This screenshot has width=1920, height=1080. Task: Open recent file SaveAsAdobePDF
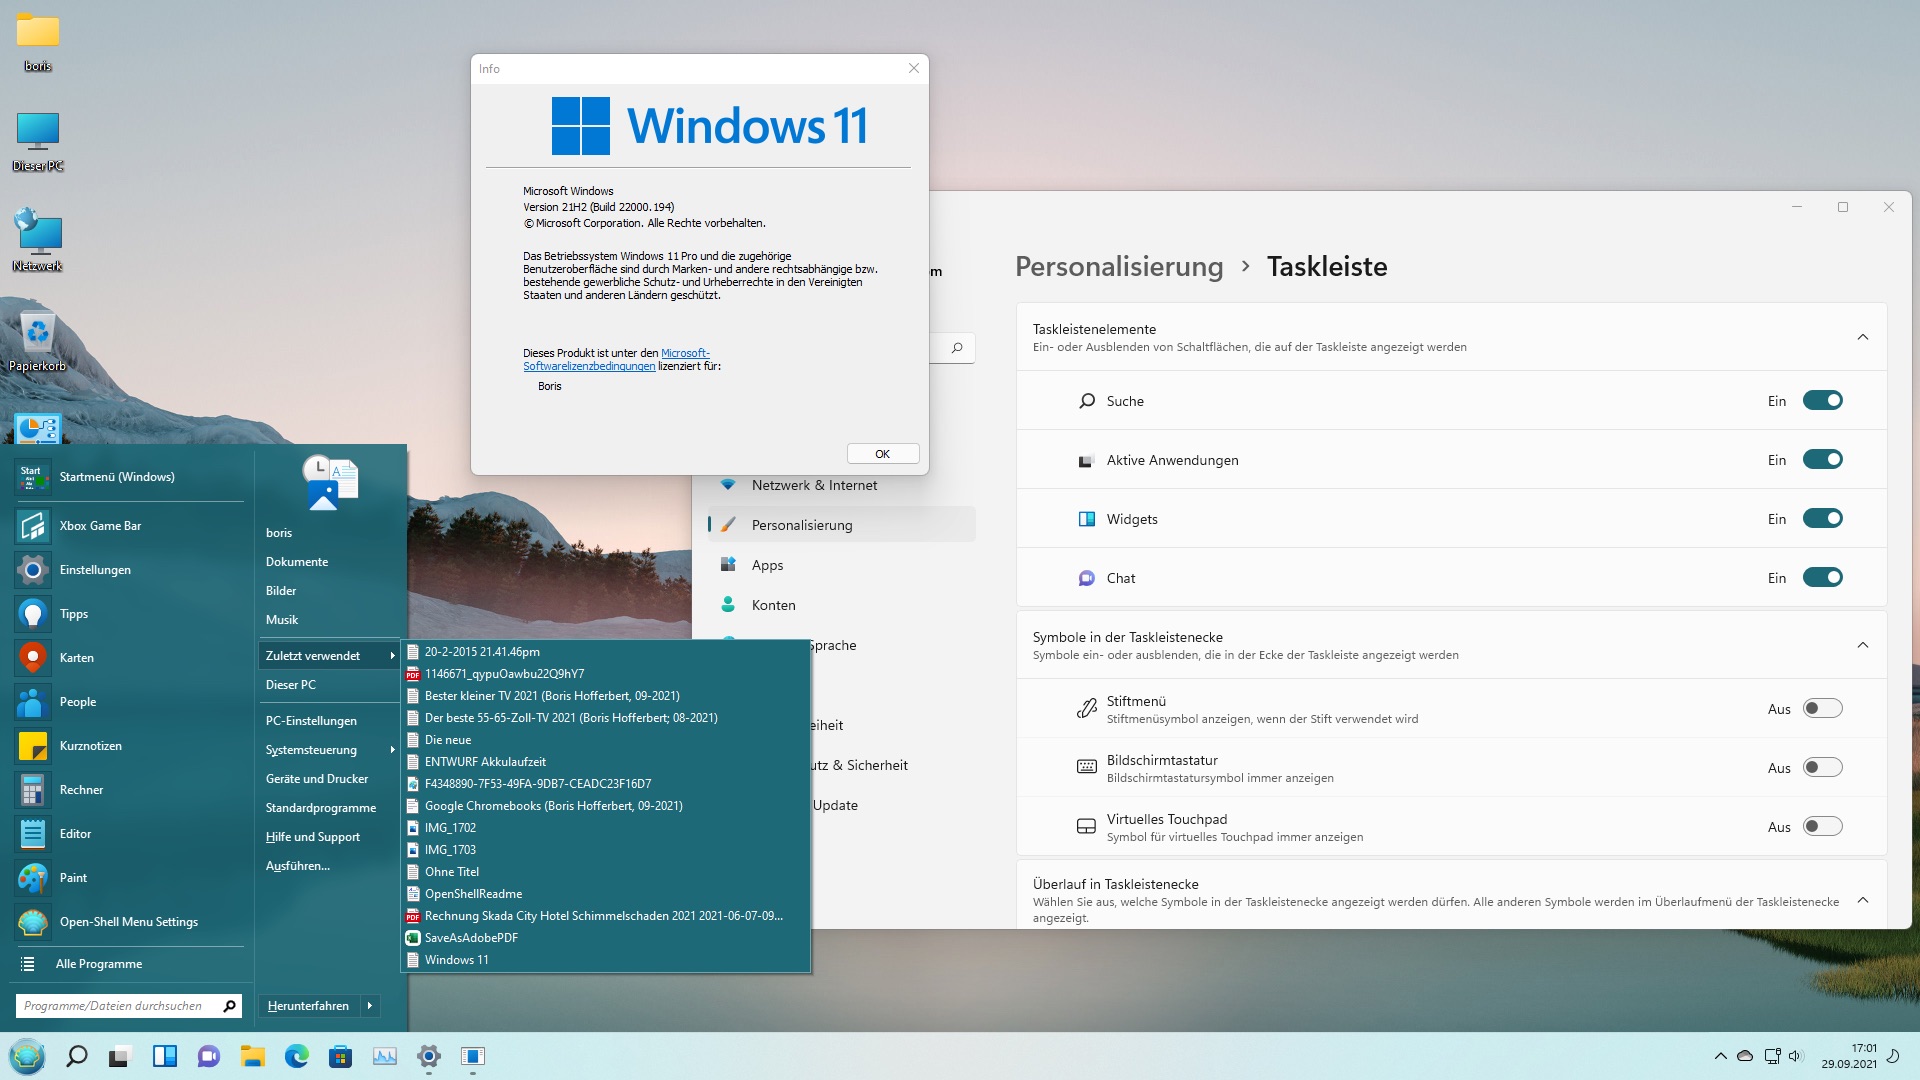point(605,938)
